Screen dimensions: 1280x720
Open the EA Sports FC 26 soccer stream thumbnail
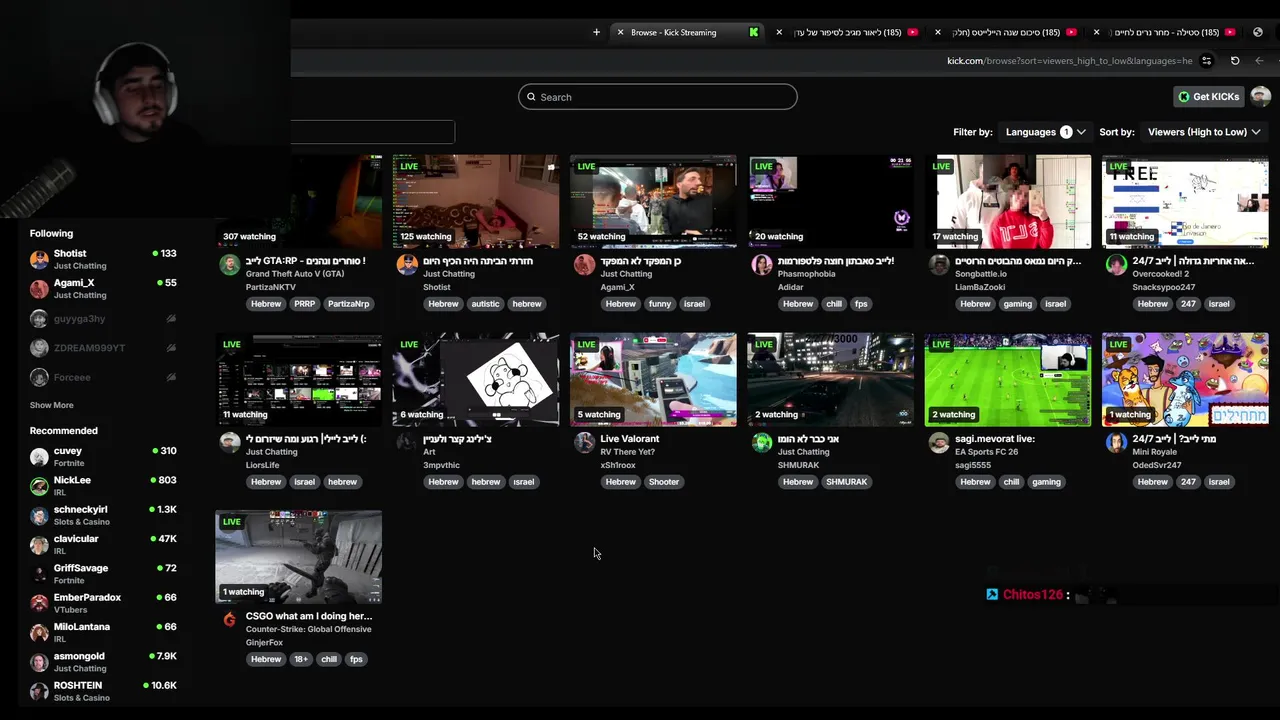[x=1008, y=379]
